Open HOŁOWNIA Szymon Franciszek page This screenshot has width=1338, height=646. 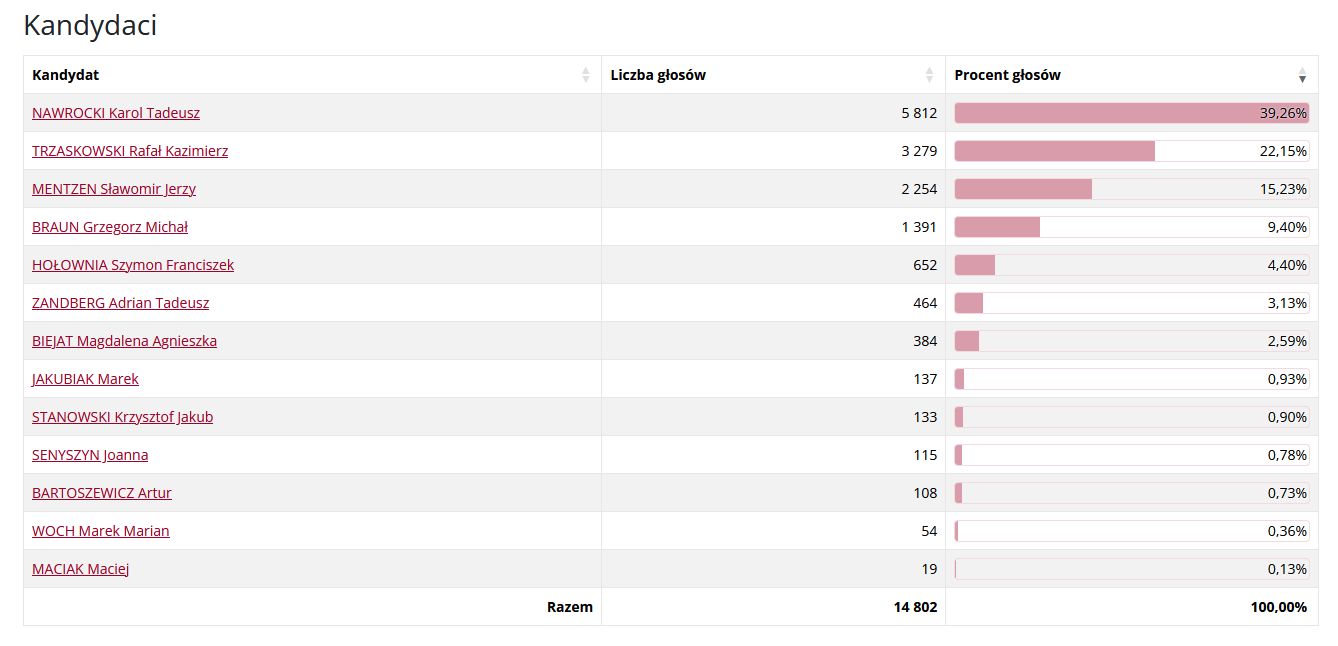pos(133,265)
